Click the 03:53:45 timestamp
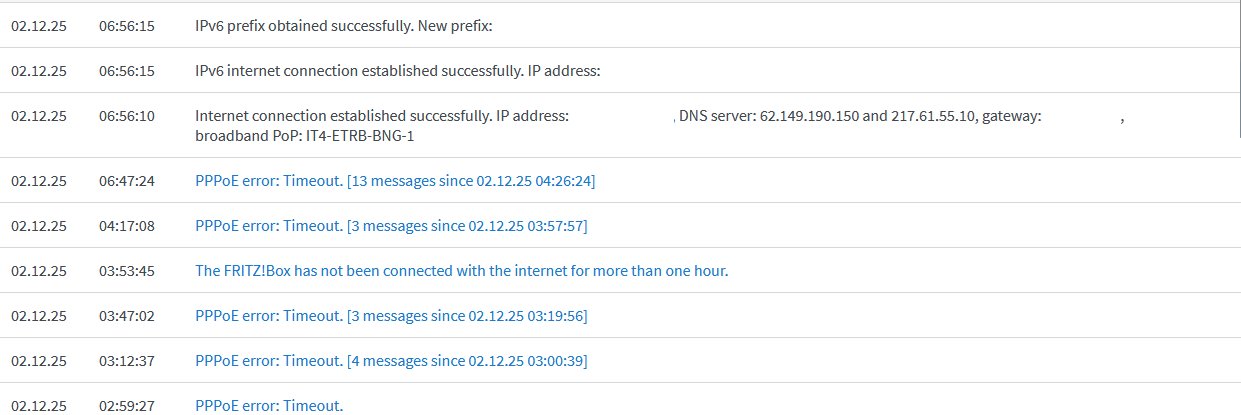1241x415 pixels. pyautogui.click(x=127, y=271)
